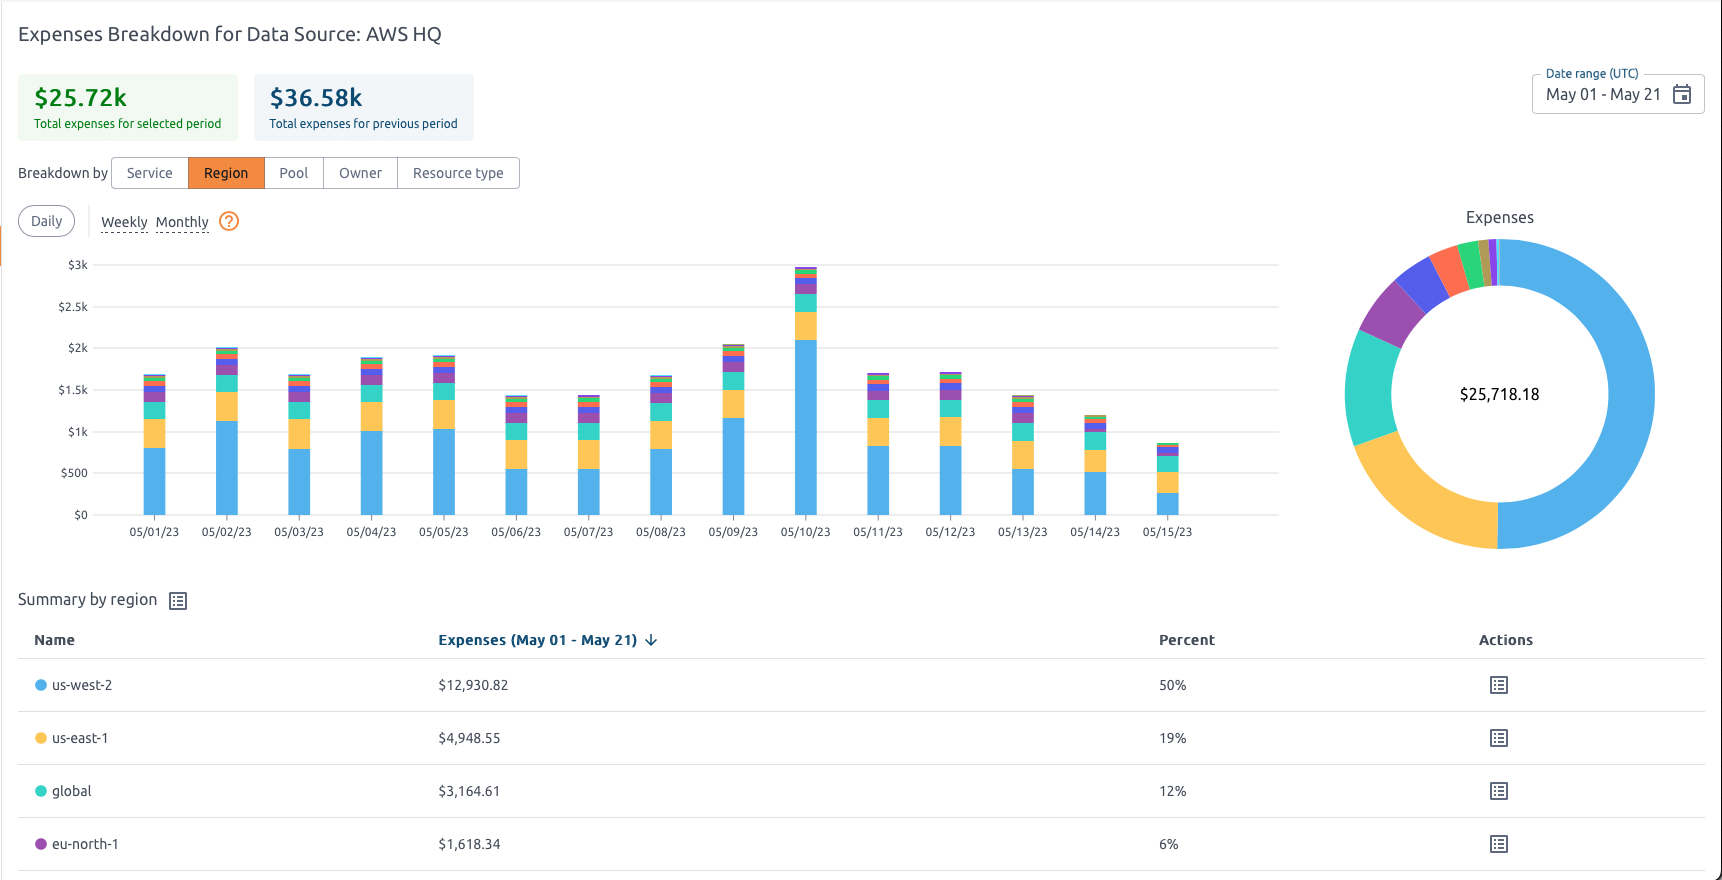Open the us-west-2 row actions icon

coord(1498,685)
